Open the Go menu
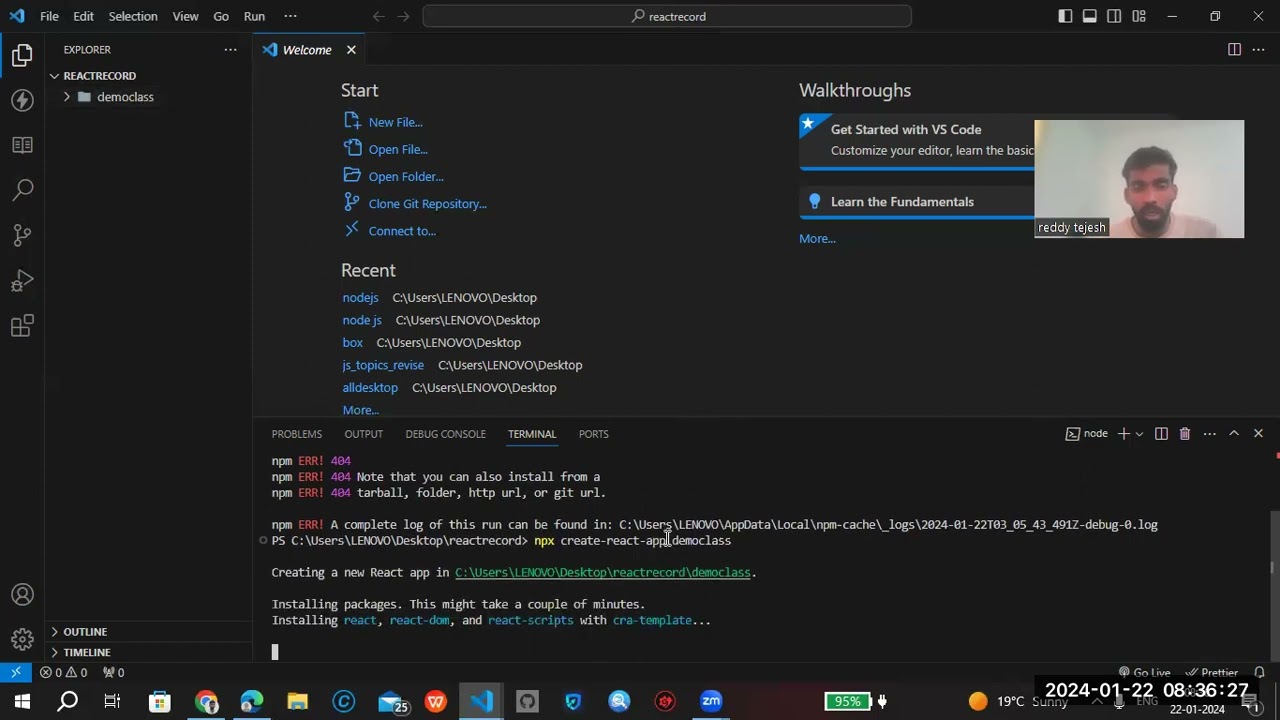The height and width of the screenshot is (720, 1280). point(221,16)
